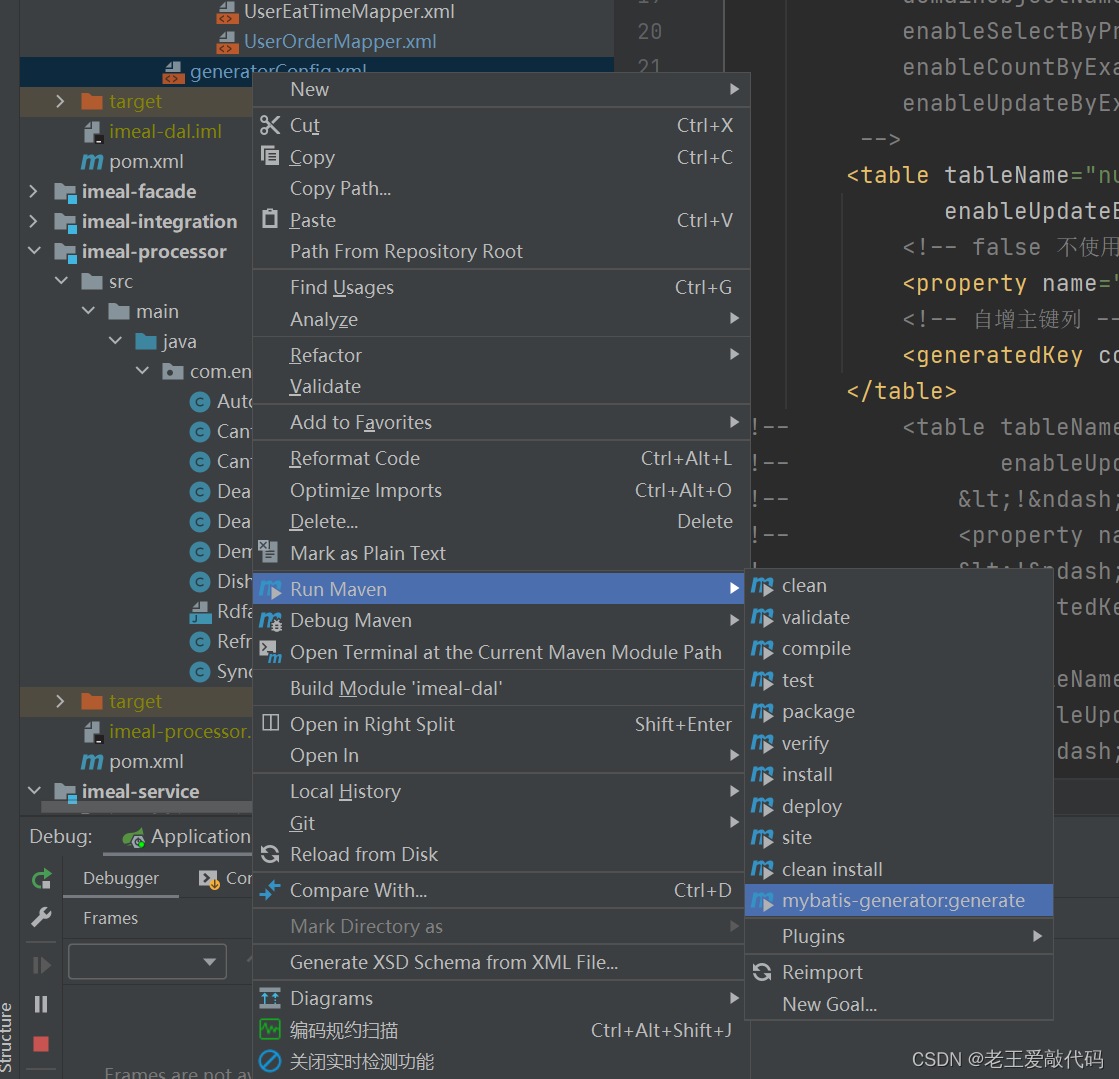Screen dimensions: 1119x1079
Task: Choose Validate in context menu
Action: click(501, 386)
